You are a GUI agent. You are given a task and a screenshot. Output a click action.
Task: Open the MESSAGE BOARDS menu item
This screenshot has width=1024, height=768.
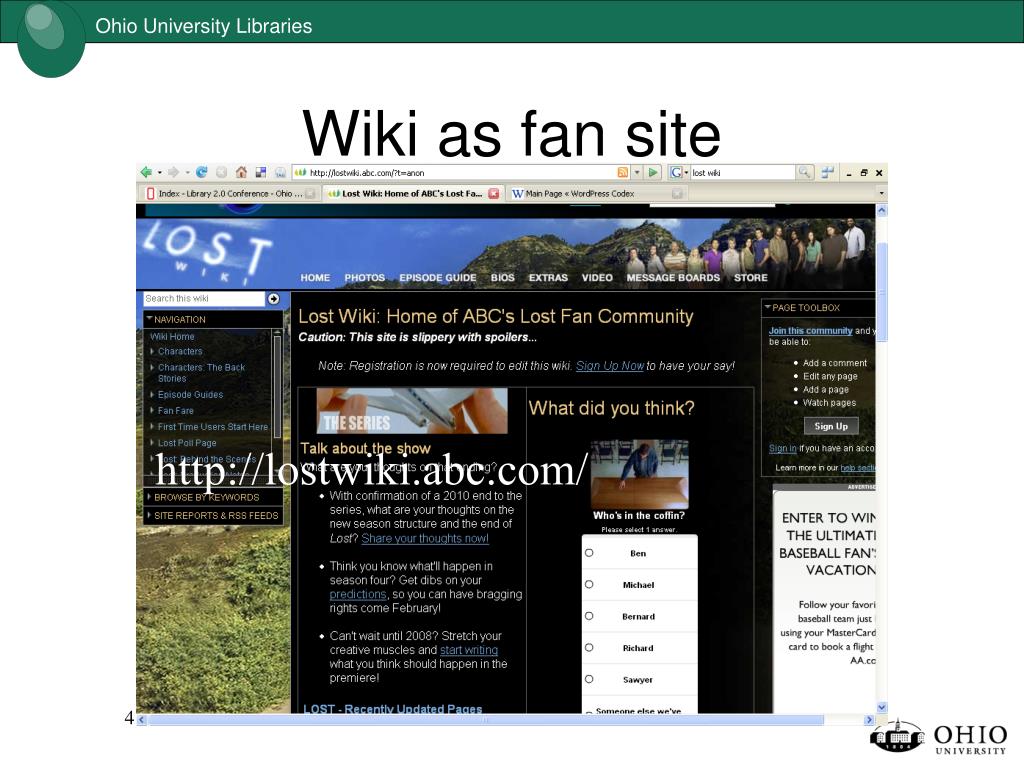click(673, 278)
